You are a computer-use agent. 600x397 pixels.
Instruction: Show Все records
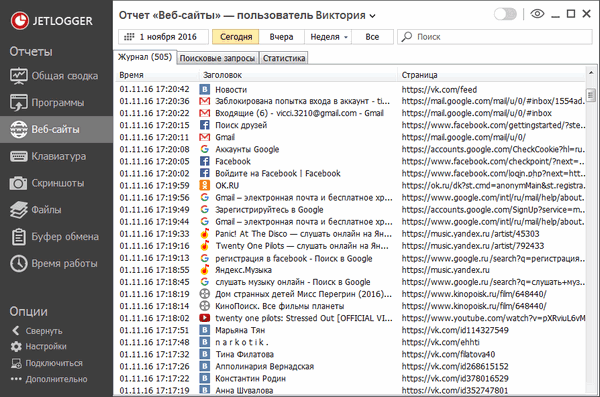(372, 37)
